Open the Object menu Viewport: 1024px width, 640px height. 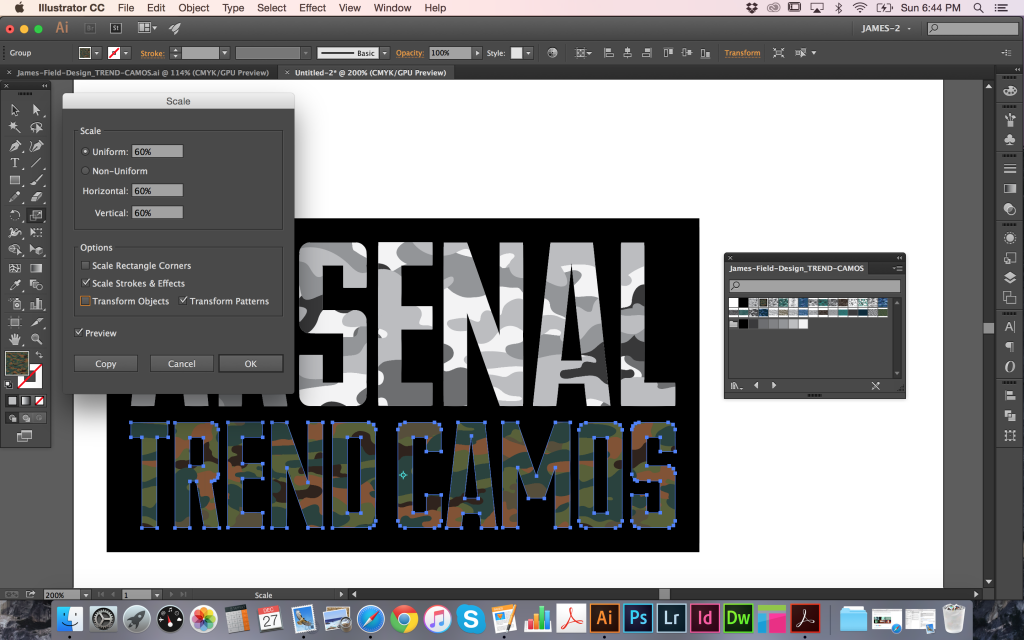tap(194, 8)
